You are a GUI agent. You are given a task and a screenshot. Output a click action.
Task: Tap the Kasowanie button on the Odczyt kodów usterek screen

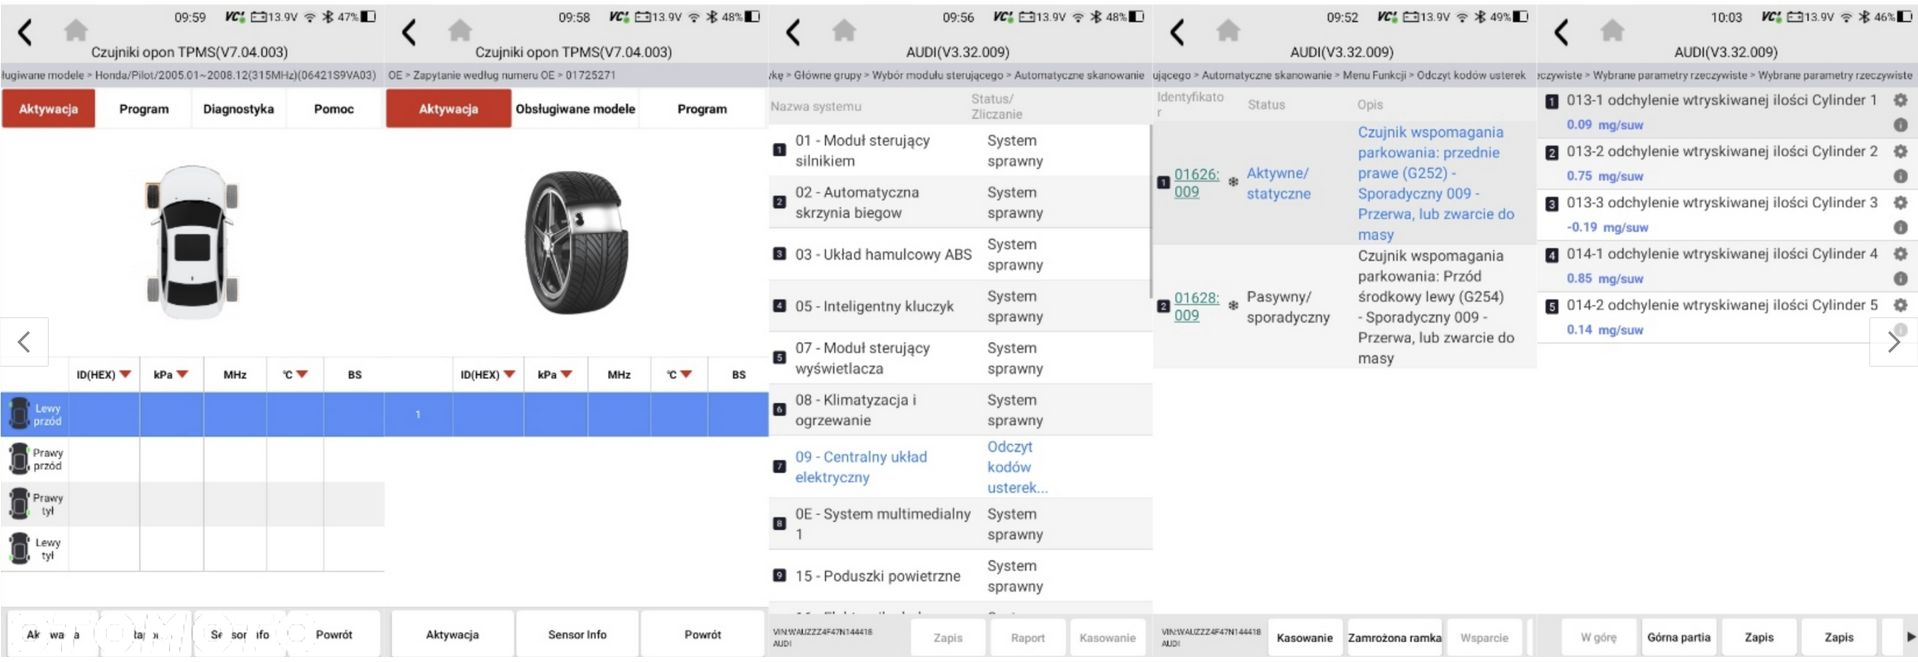tap(1304, 637)
